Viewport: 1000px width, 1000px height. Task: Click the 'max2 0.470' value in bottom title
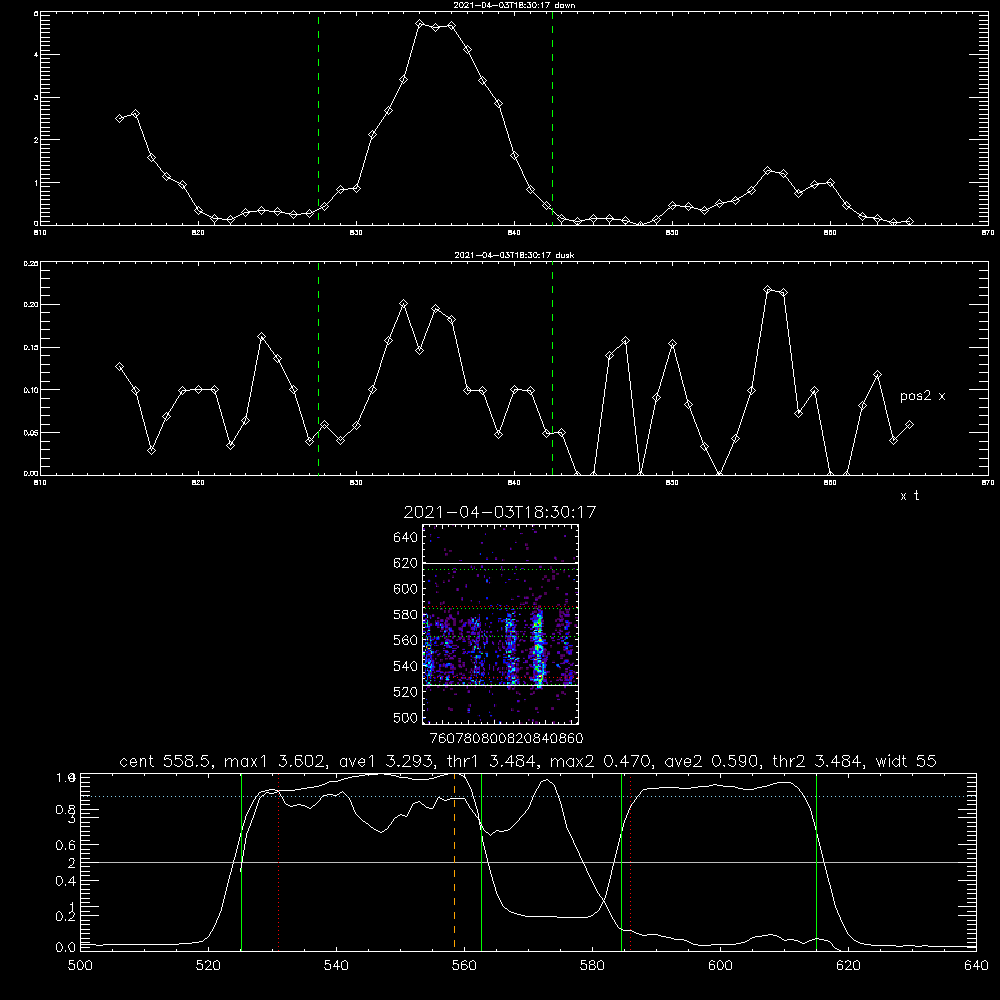pyautogui.click(x=600, y=761)
